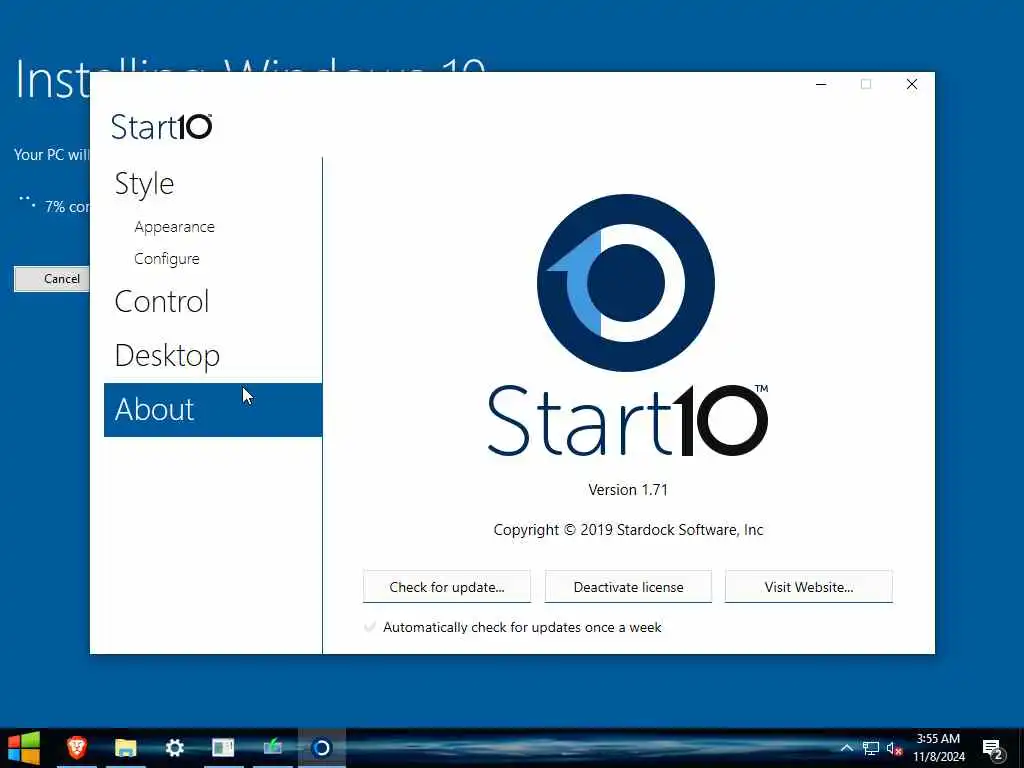This screenshot has width=1024, height=768.
Task: Select Appearance under Style
Action: click(174, 227)
